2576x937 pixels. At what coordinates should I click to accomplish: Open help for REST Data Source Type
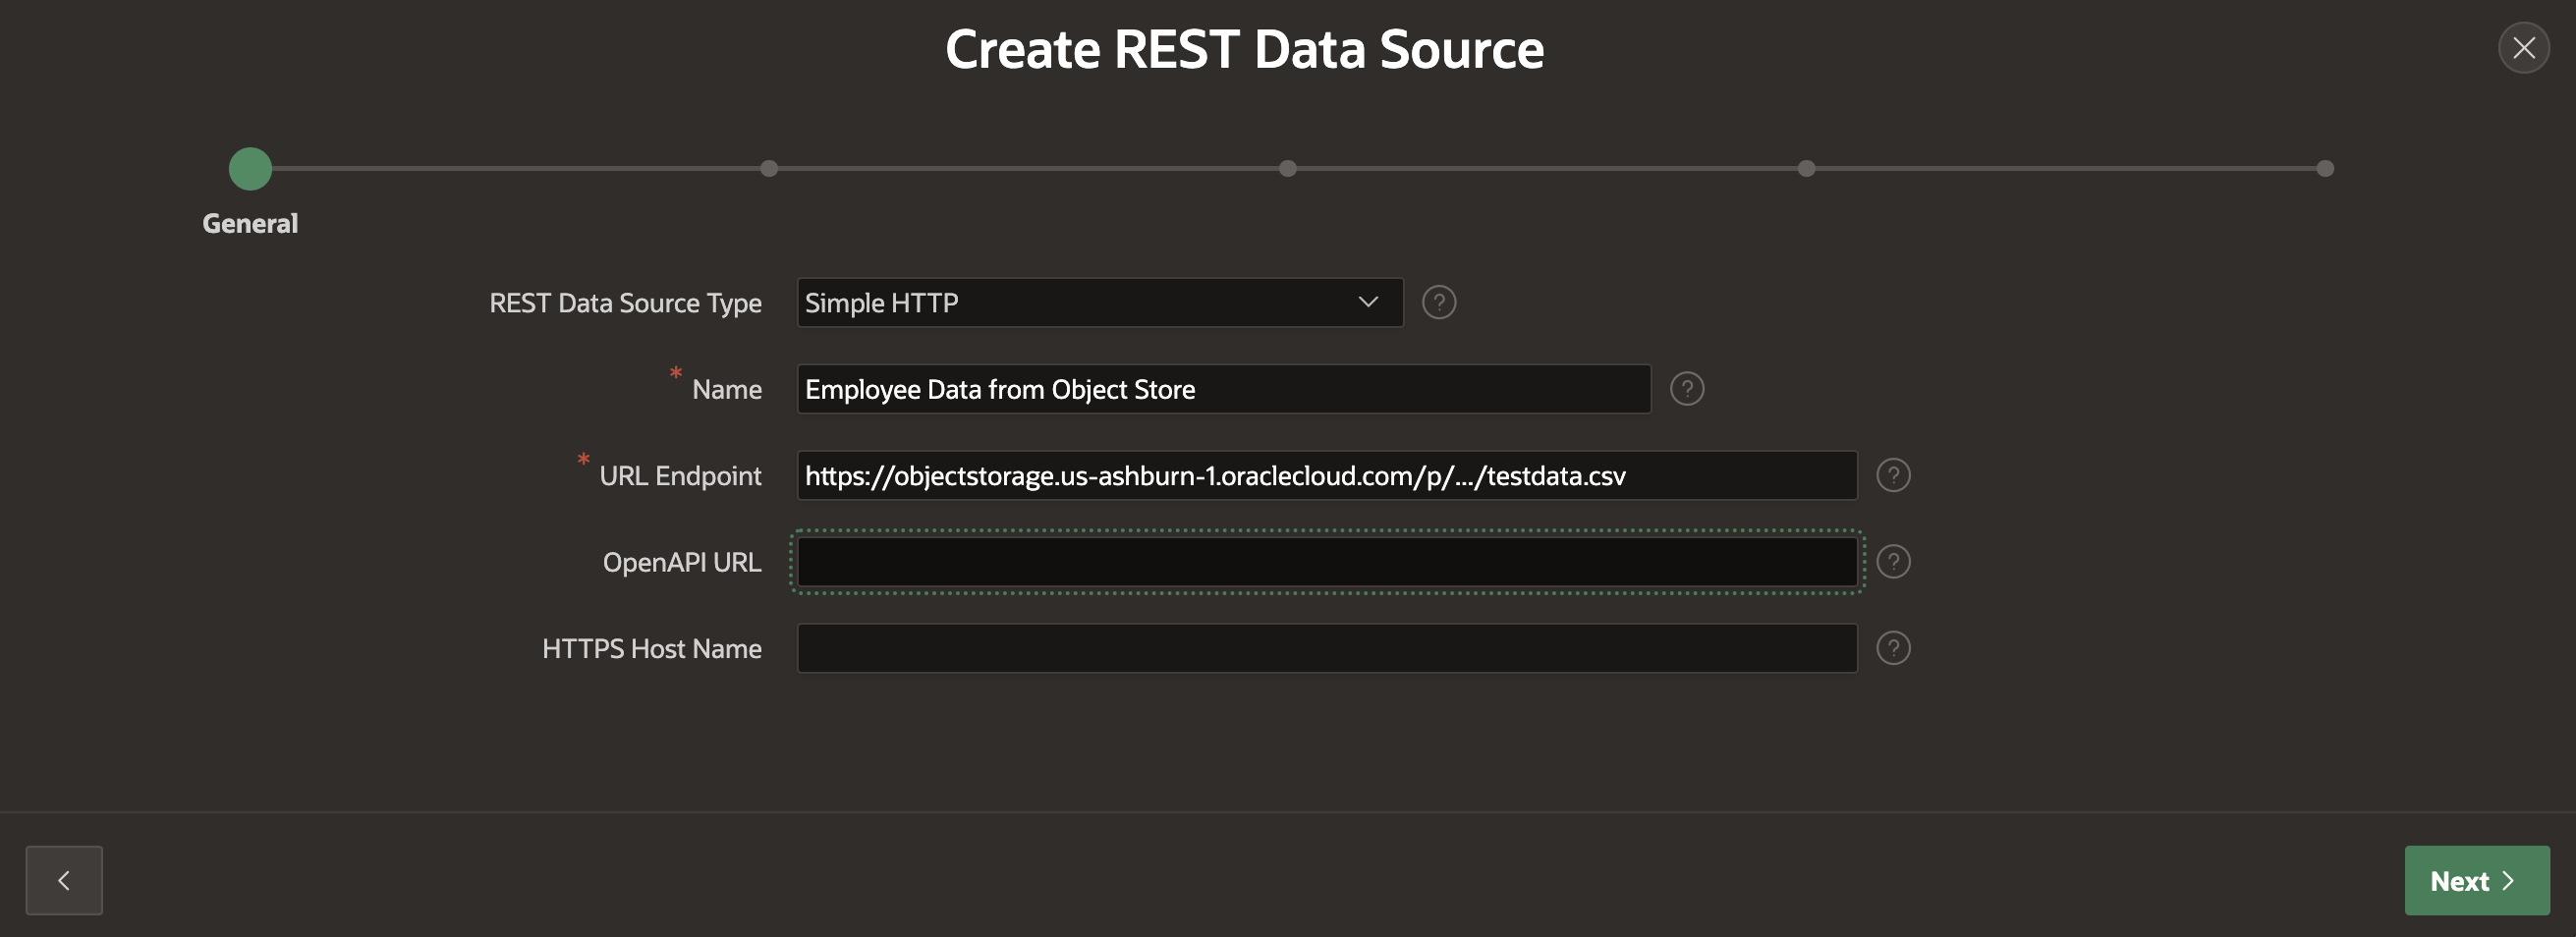[1439, 302]
